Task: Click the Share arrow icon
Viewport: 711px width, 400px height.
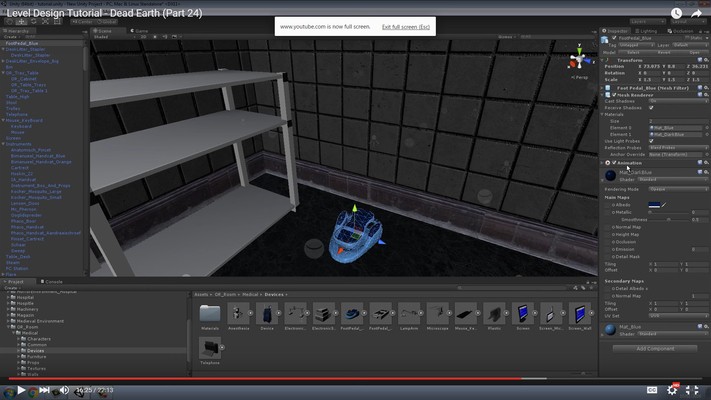Action: [x=696, y=14]
